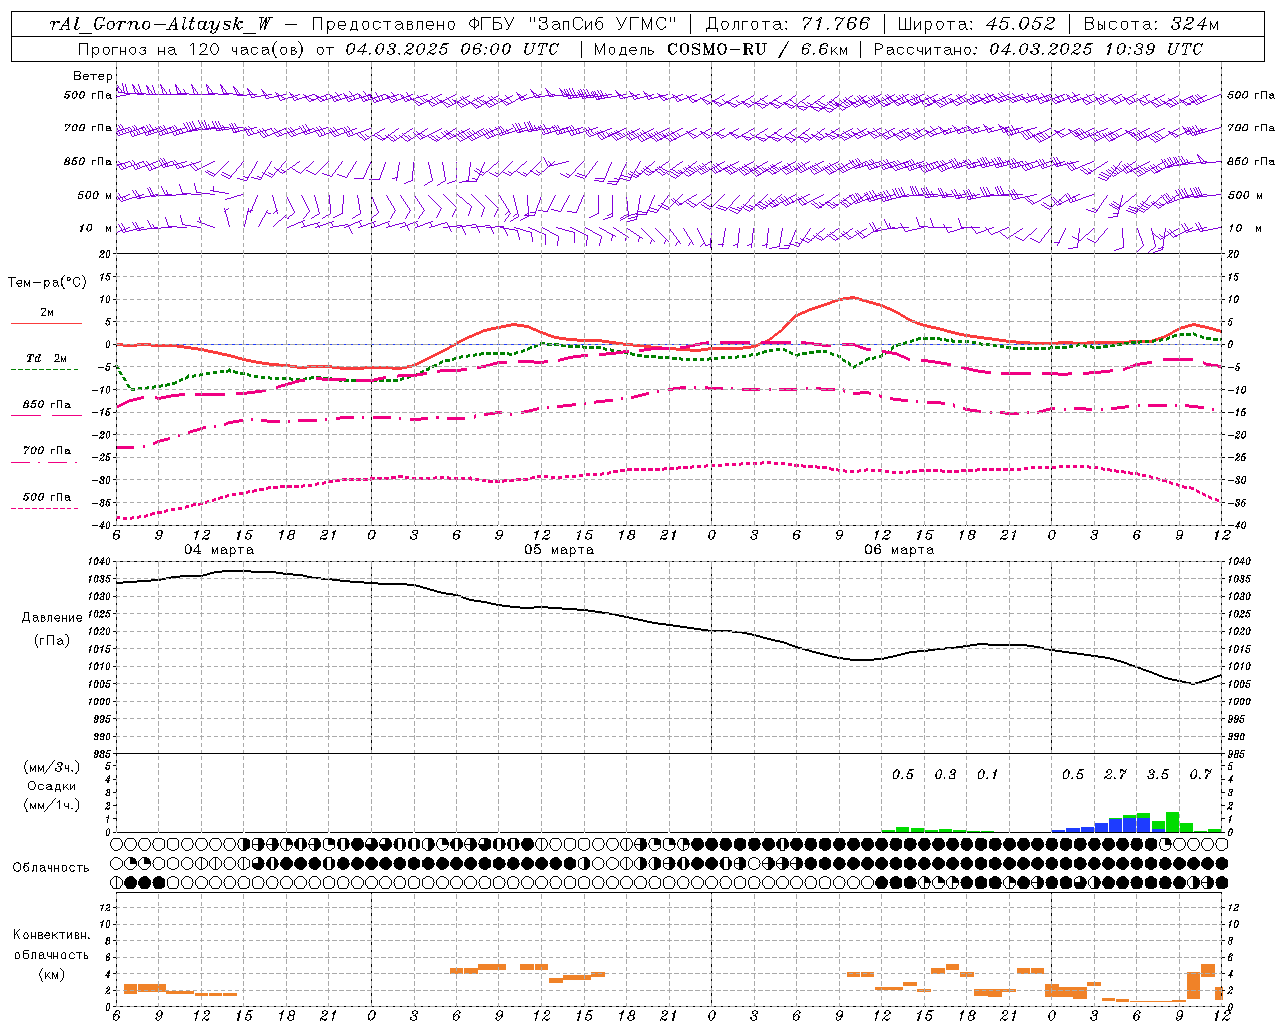The image size is (1280, 1024).
Task: Click the 0.7 three-hour precipitation value
Action: point(1200,775)
